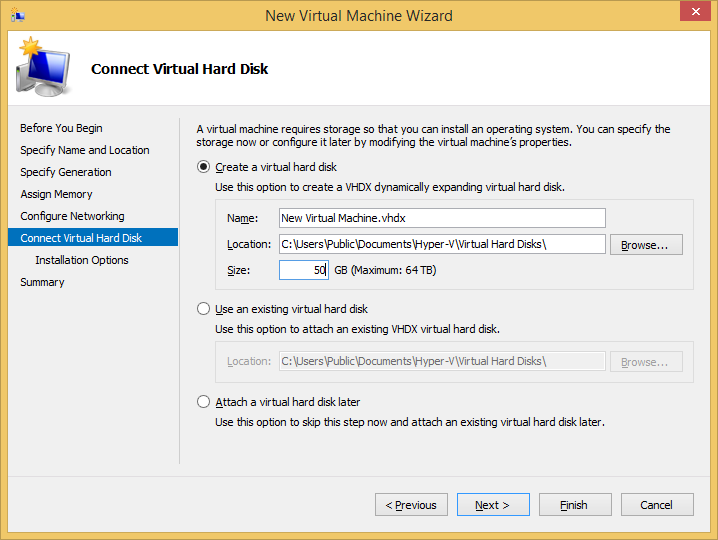Go to the Before You Begin step
This screenshot has height=540, width=718.
[x=61, y=128]
